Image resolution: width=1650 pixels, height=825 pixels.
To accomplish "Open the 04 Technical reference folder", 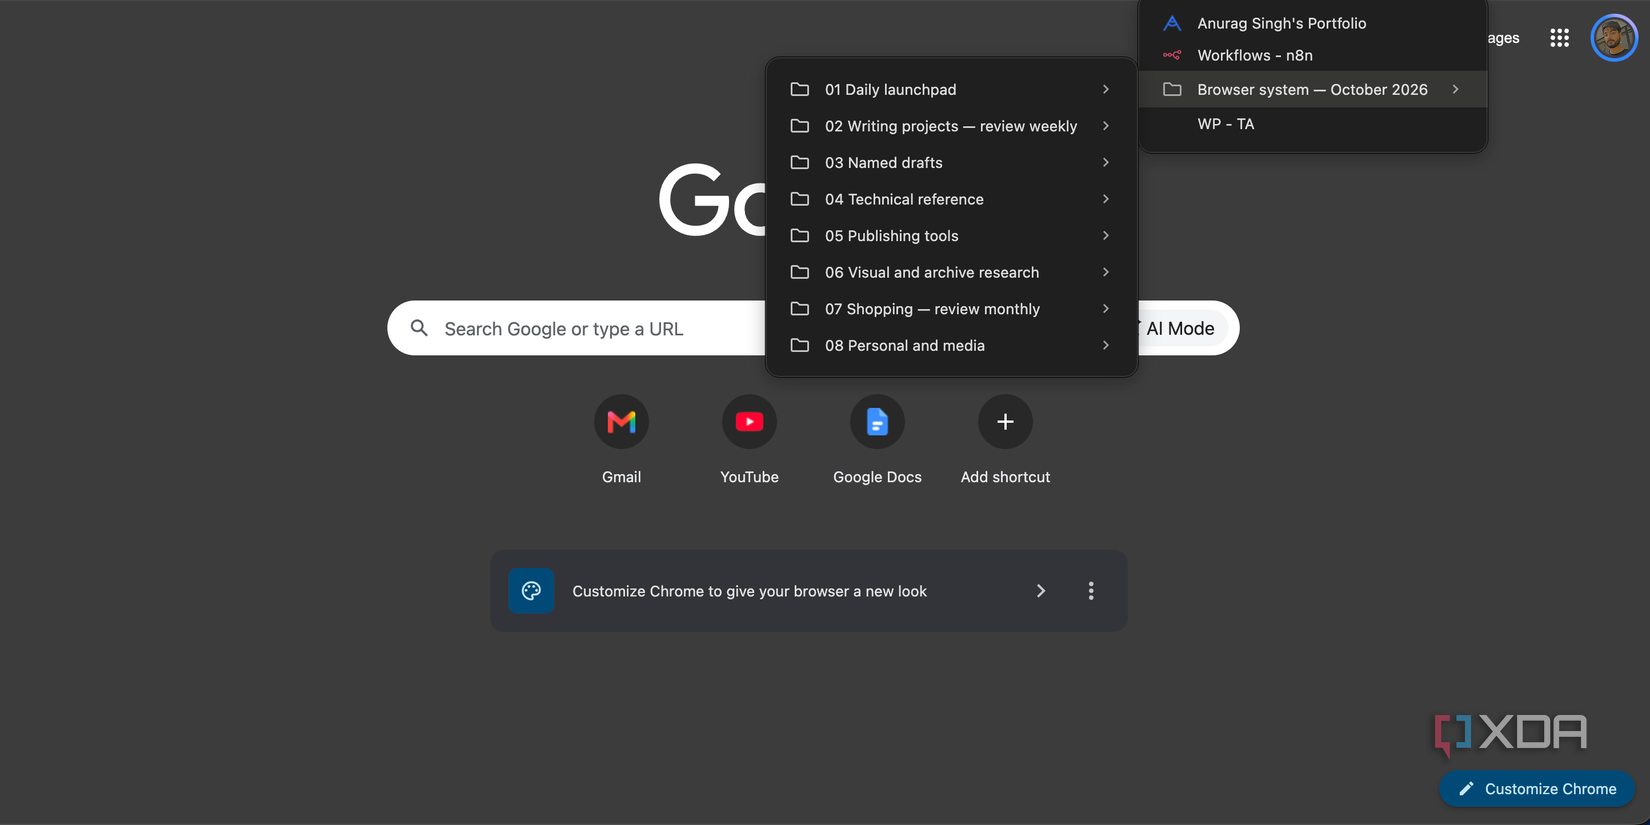I will pyautogui.click(x=951, y=199).
